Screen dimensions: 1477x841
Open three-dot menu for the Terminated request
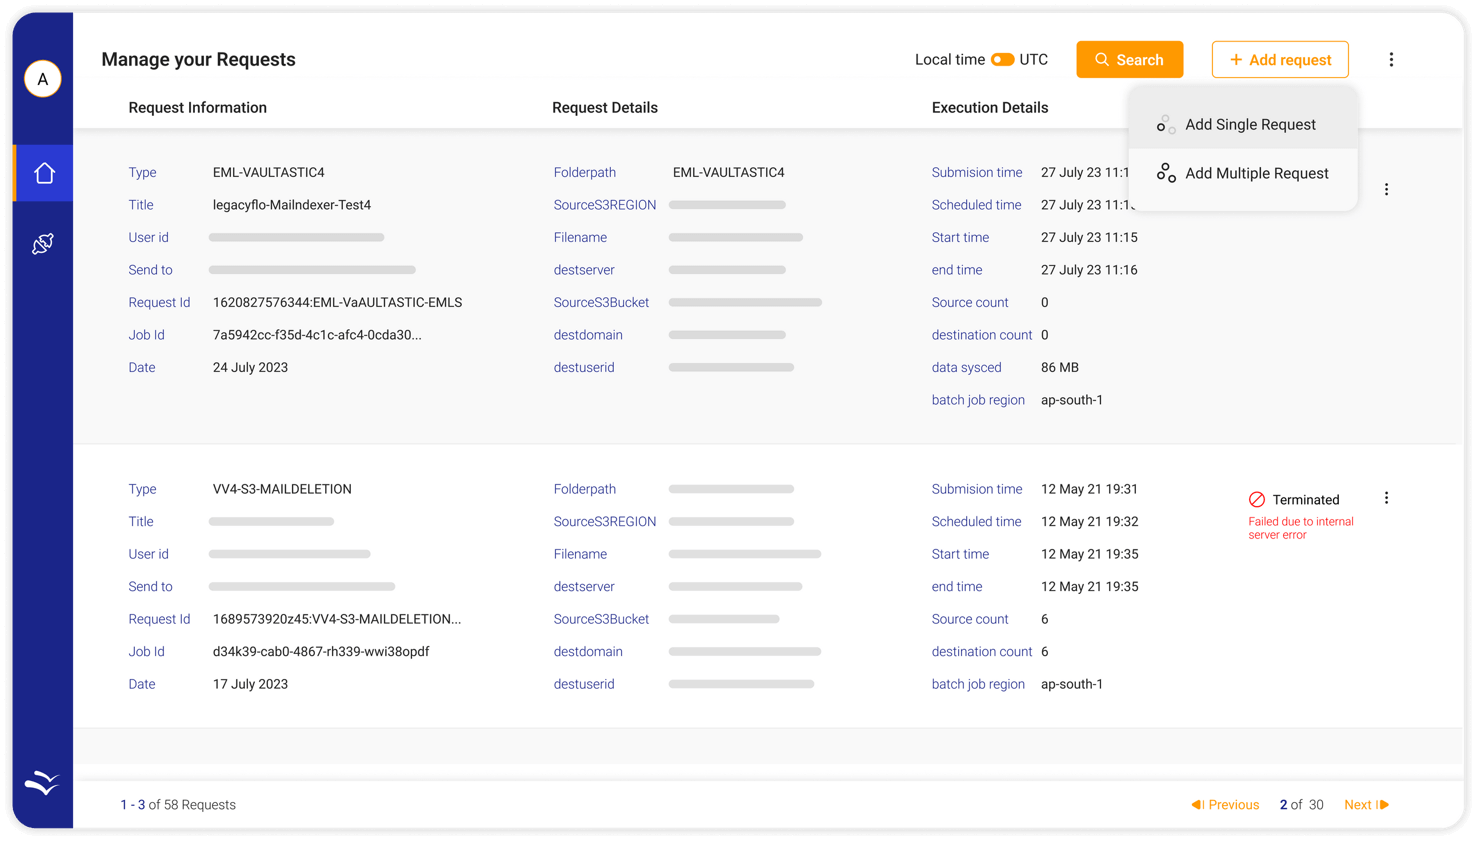[x=1386, y=498]
